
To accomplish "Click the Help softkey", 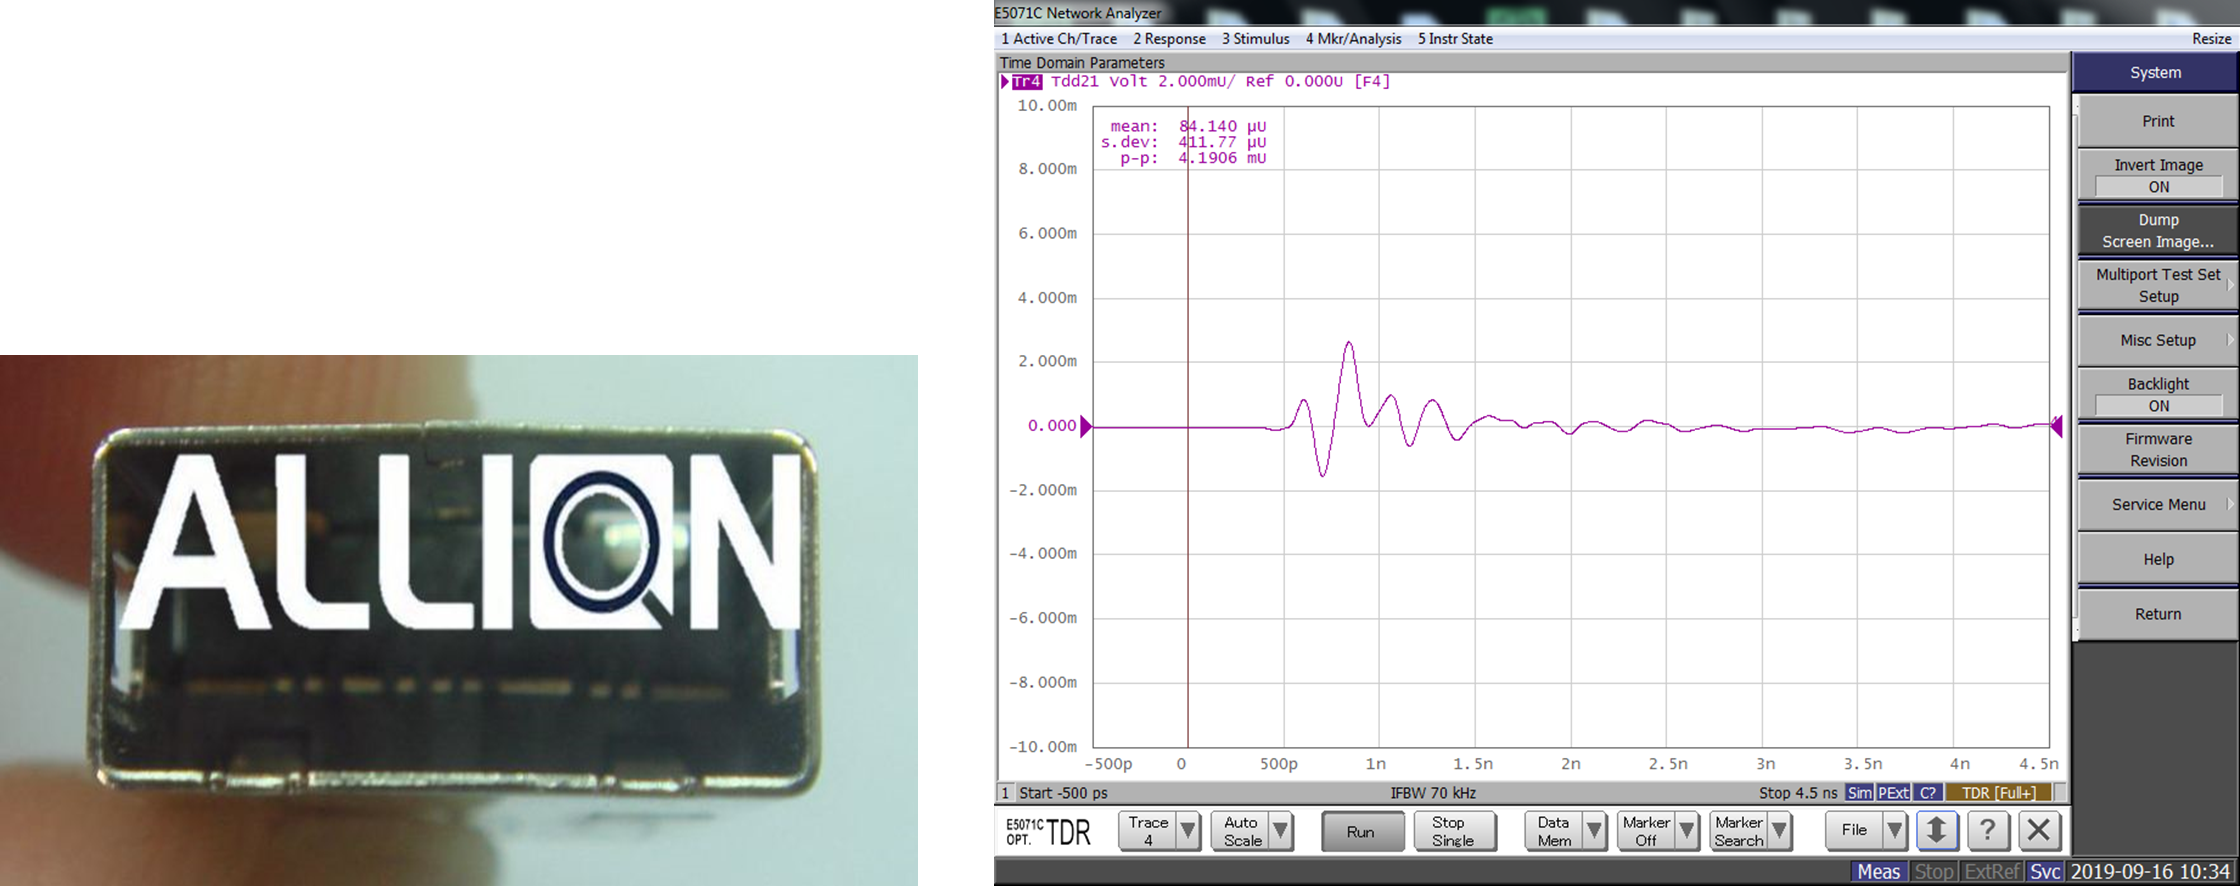I will click(x=2157, y=559).
